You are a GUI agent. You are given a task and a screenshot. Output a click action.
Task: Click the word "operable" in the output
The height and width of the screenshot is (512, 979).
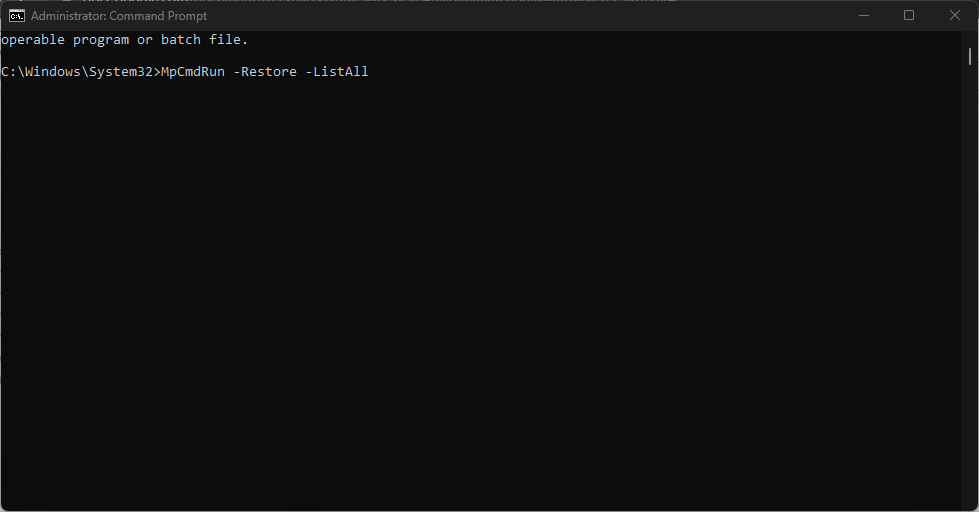(32, 40)
